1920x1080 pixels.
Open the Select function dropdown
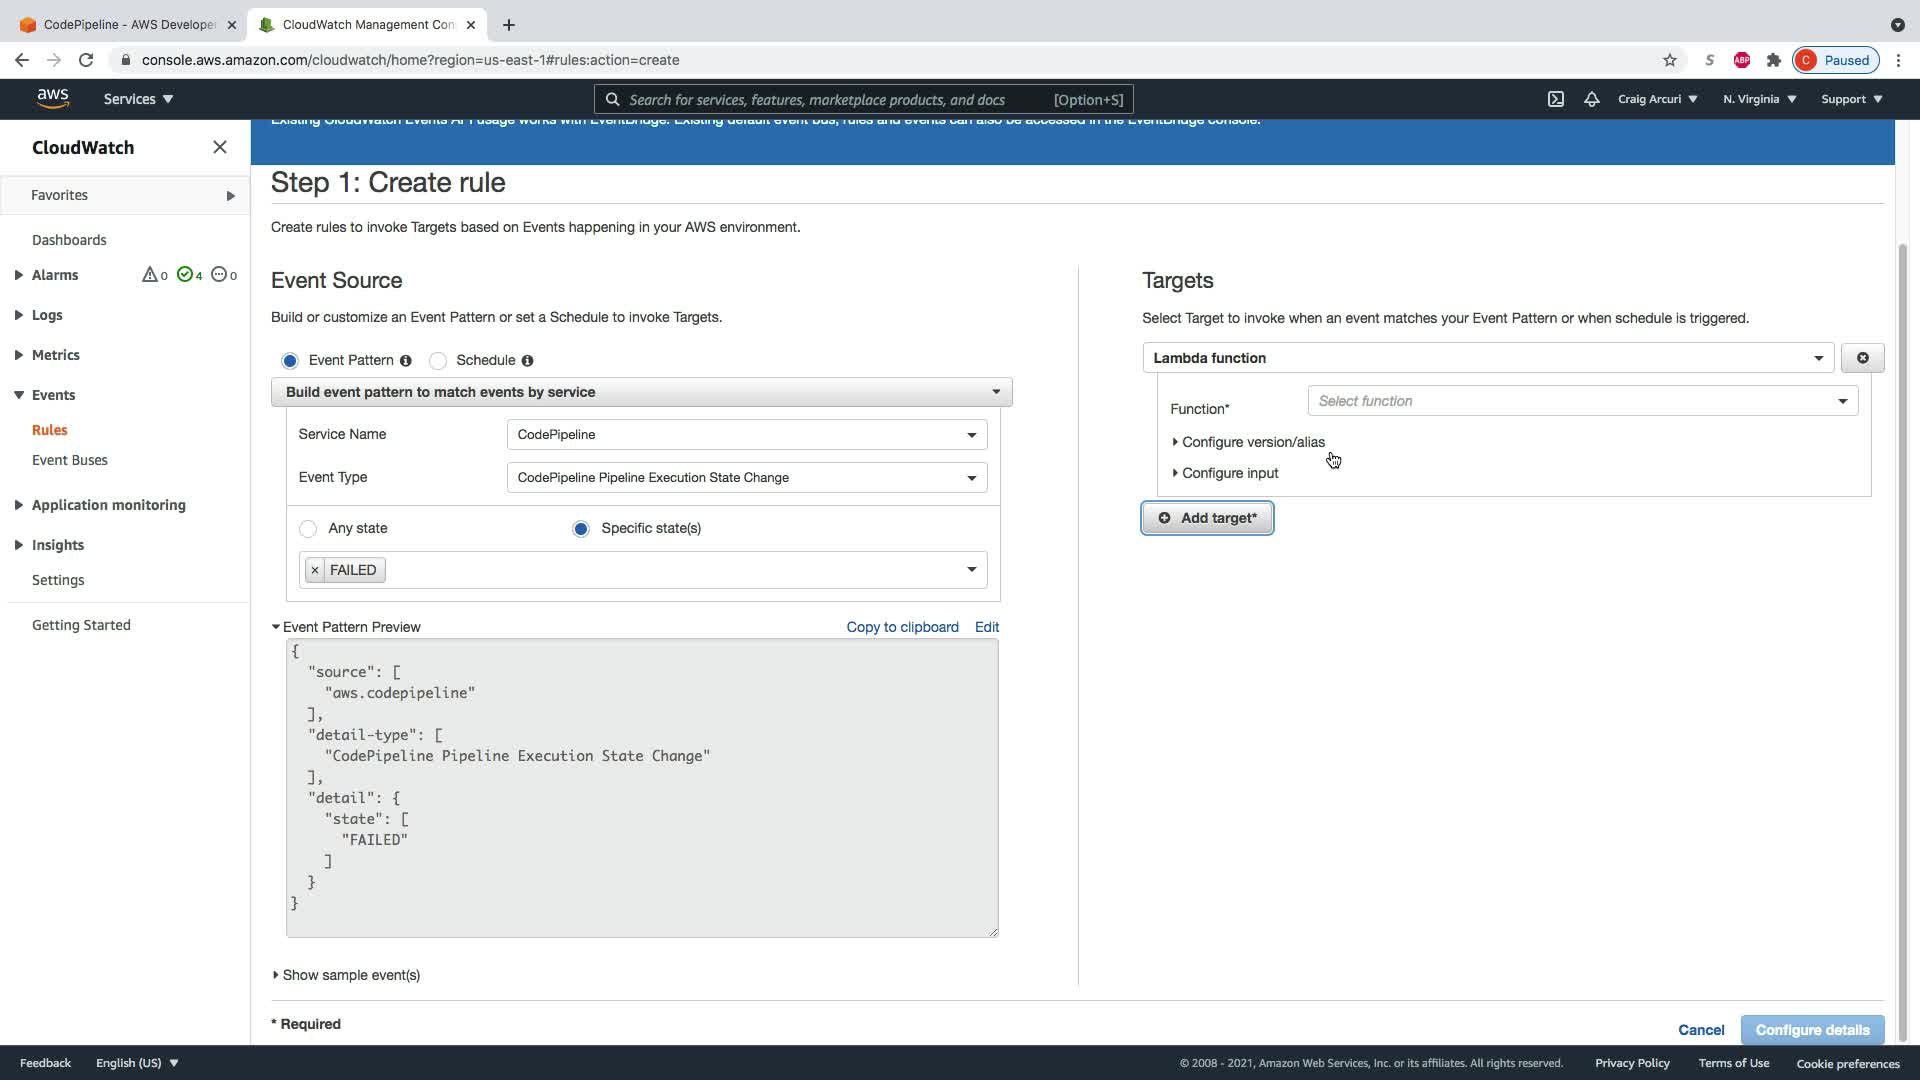point(1582,401)
